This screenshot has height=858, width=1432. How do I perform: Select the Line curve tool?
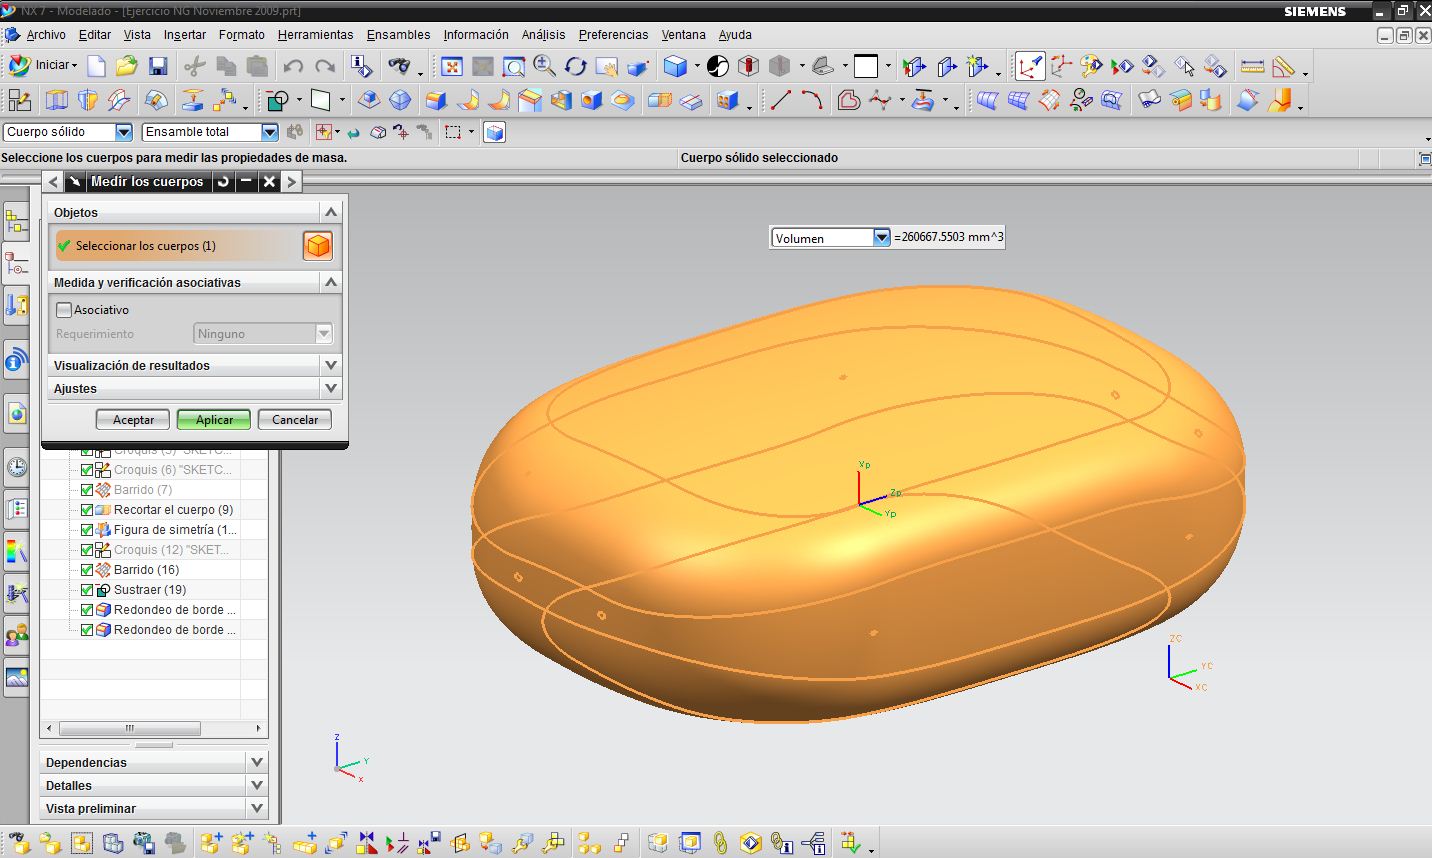pos(781,100)
